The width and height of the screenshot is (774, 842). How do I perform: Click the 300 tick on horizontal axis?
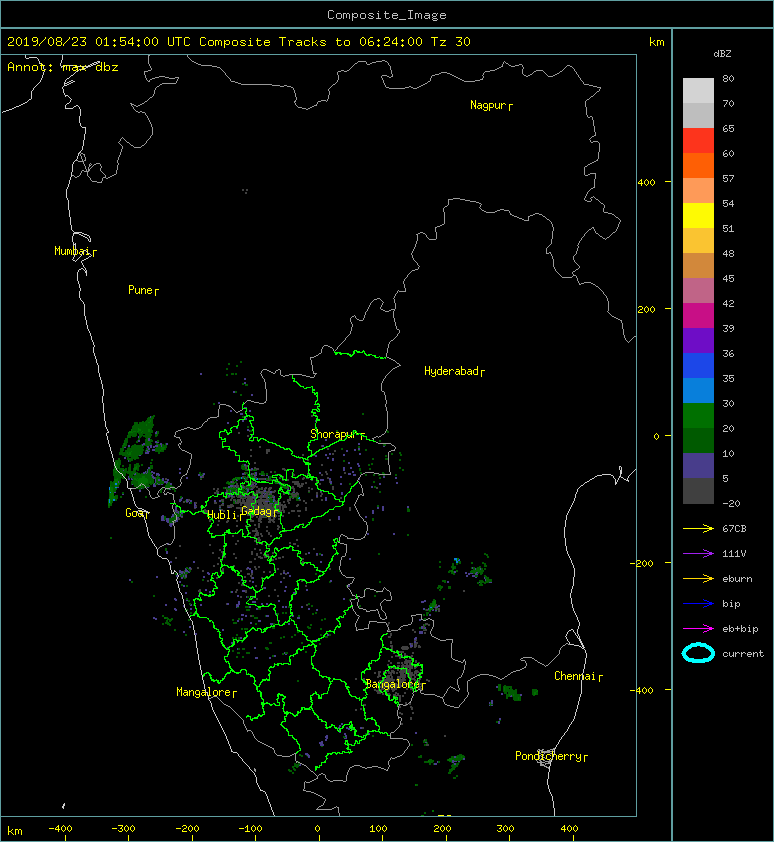coord(505,829)
